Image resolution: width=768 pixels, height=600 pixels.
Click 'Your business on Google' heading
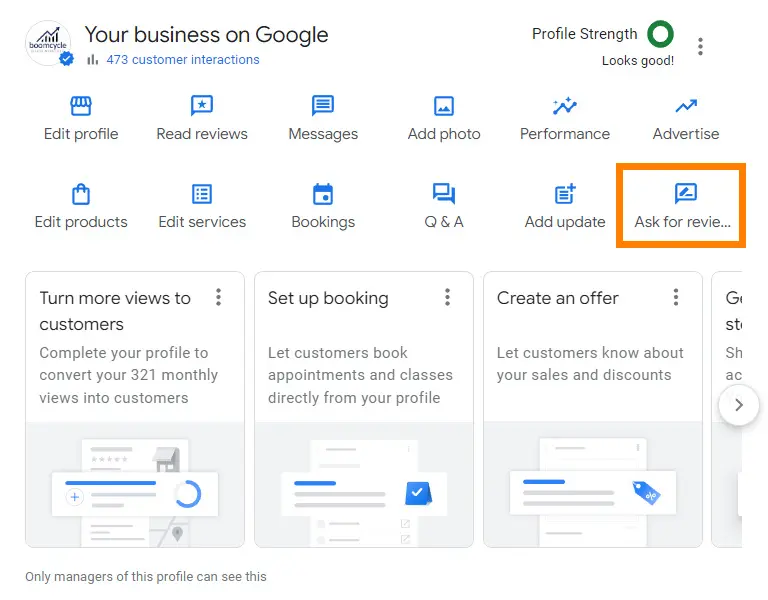[x=206, y=35]
